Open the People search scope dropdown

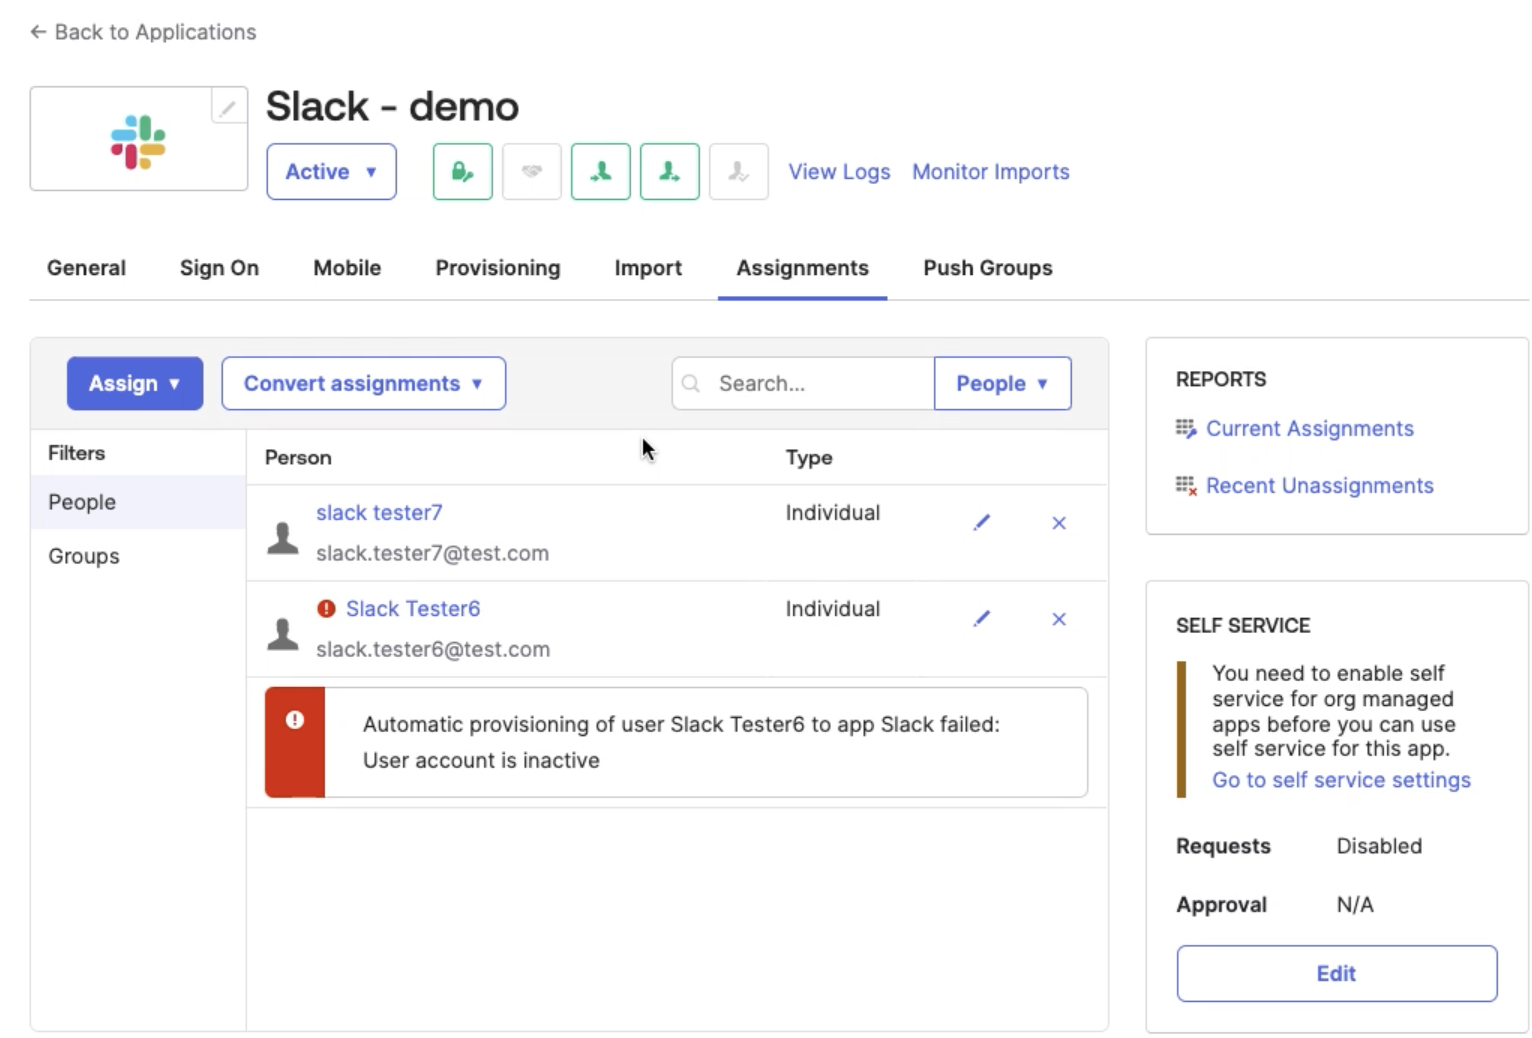pos(1002,383)
